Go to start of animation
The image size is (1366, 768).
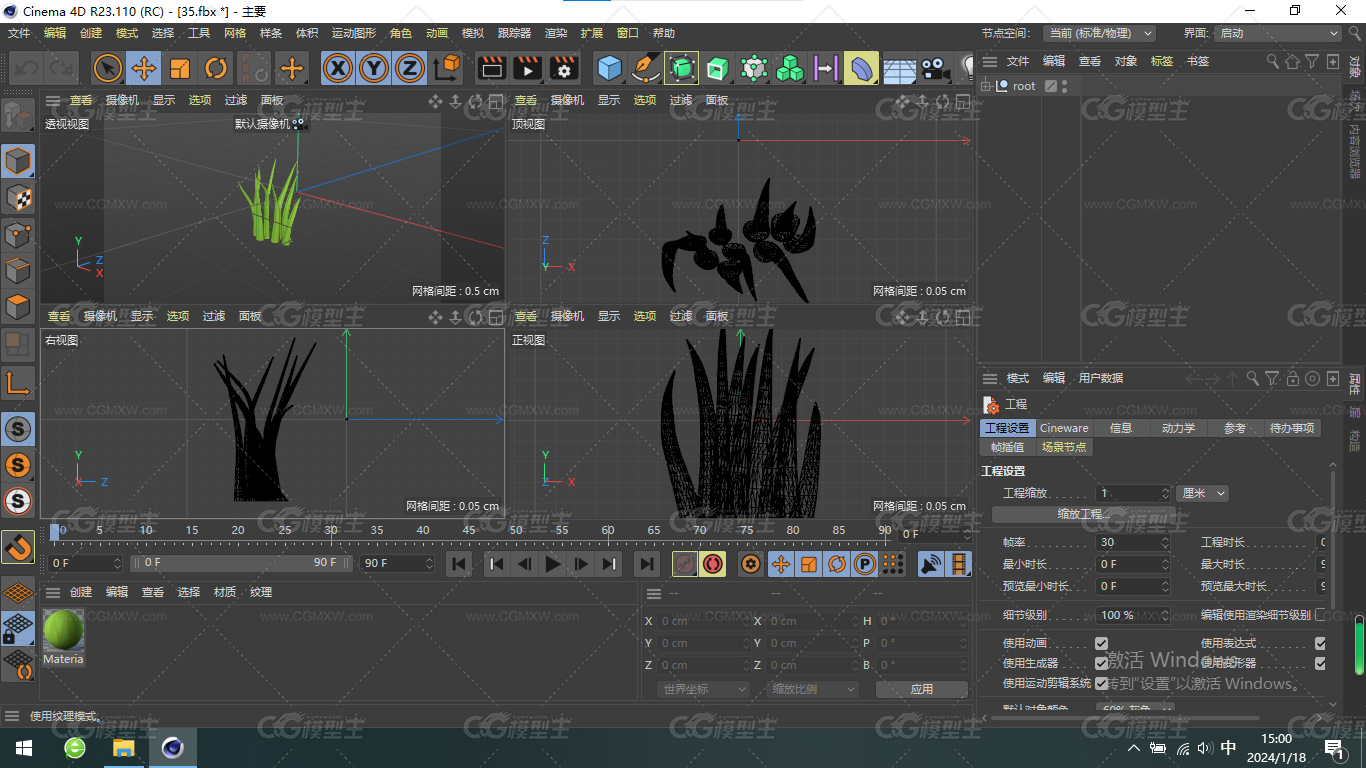[x=459, y=564]
